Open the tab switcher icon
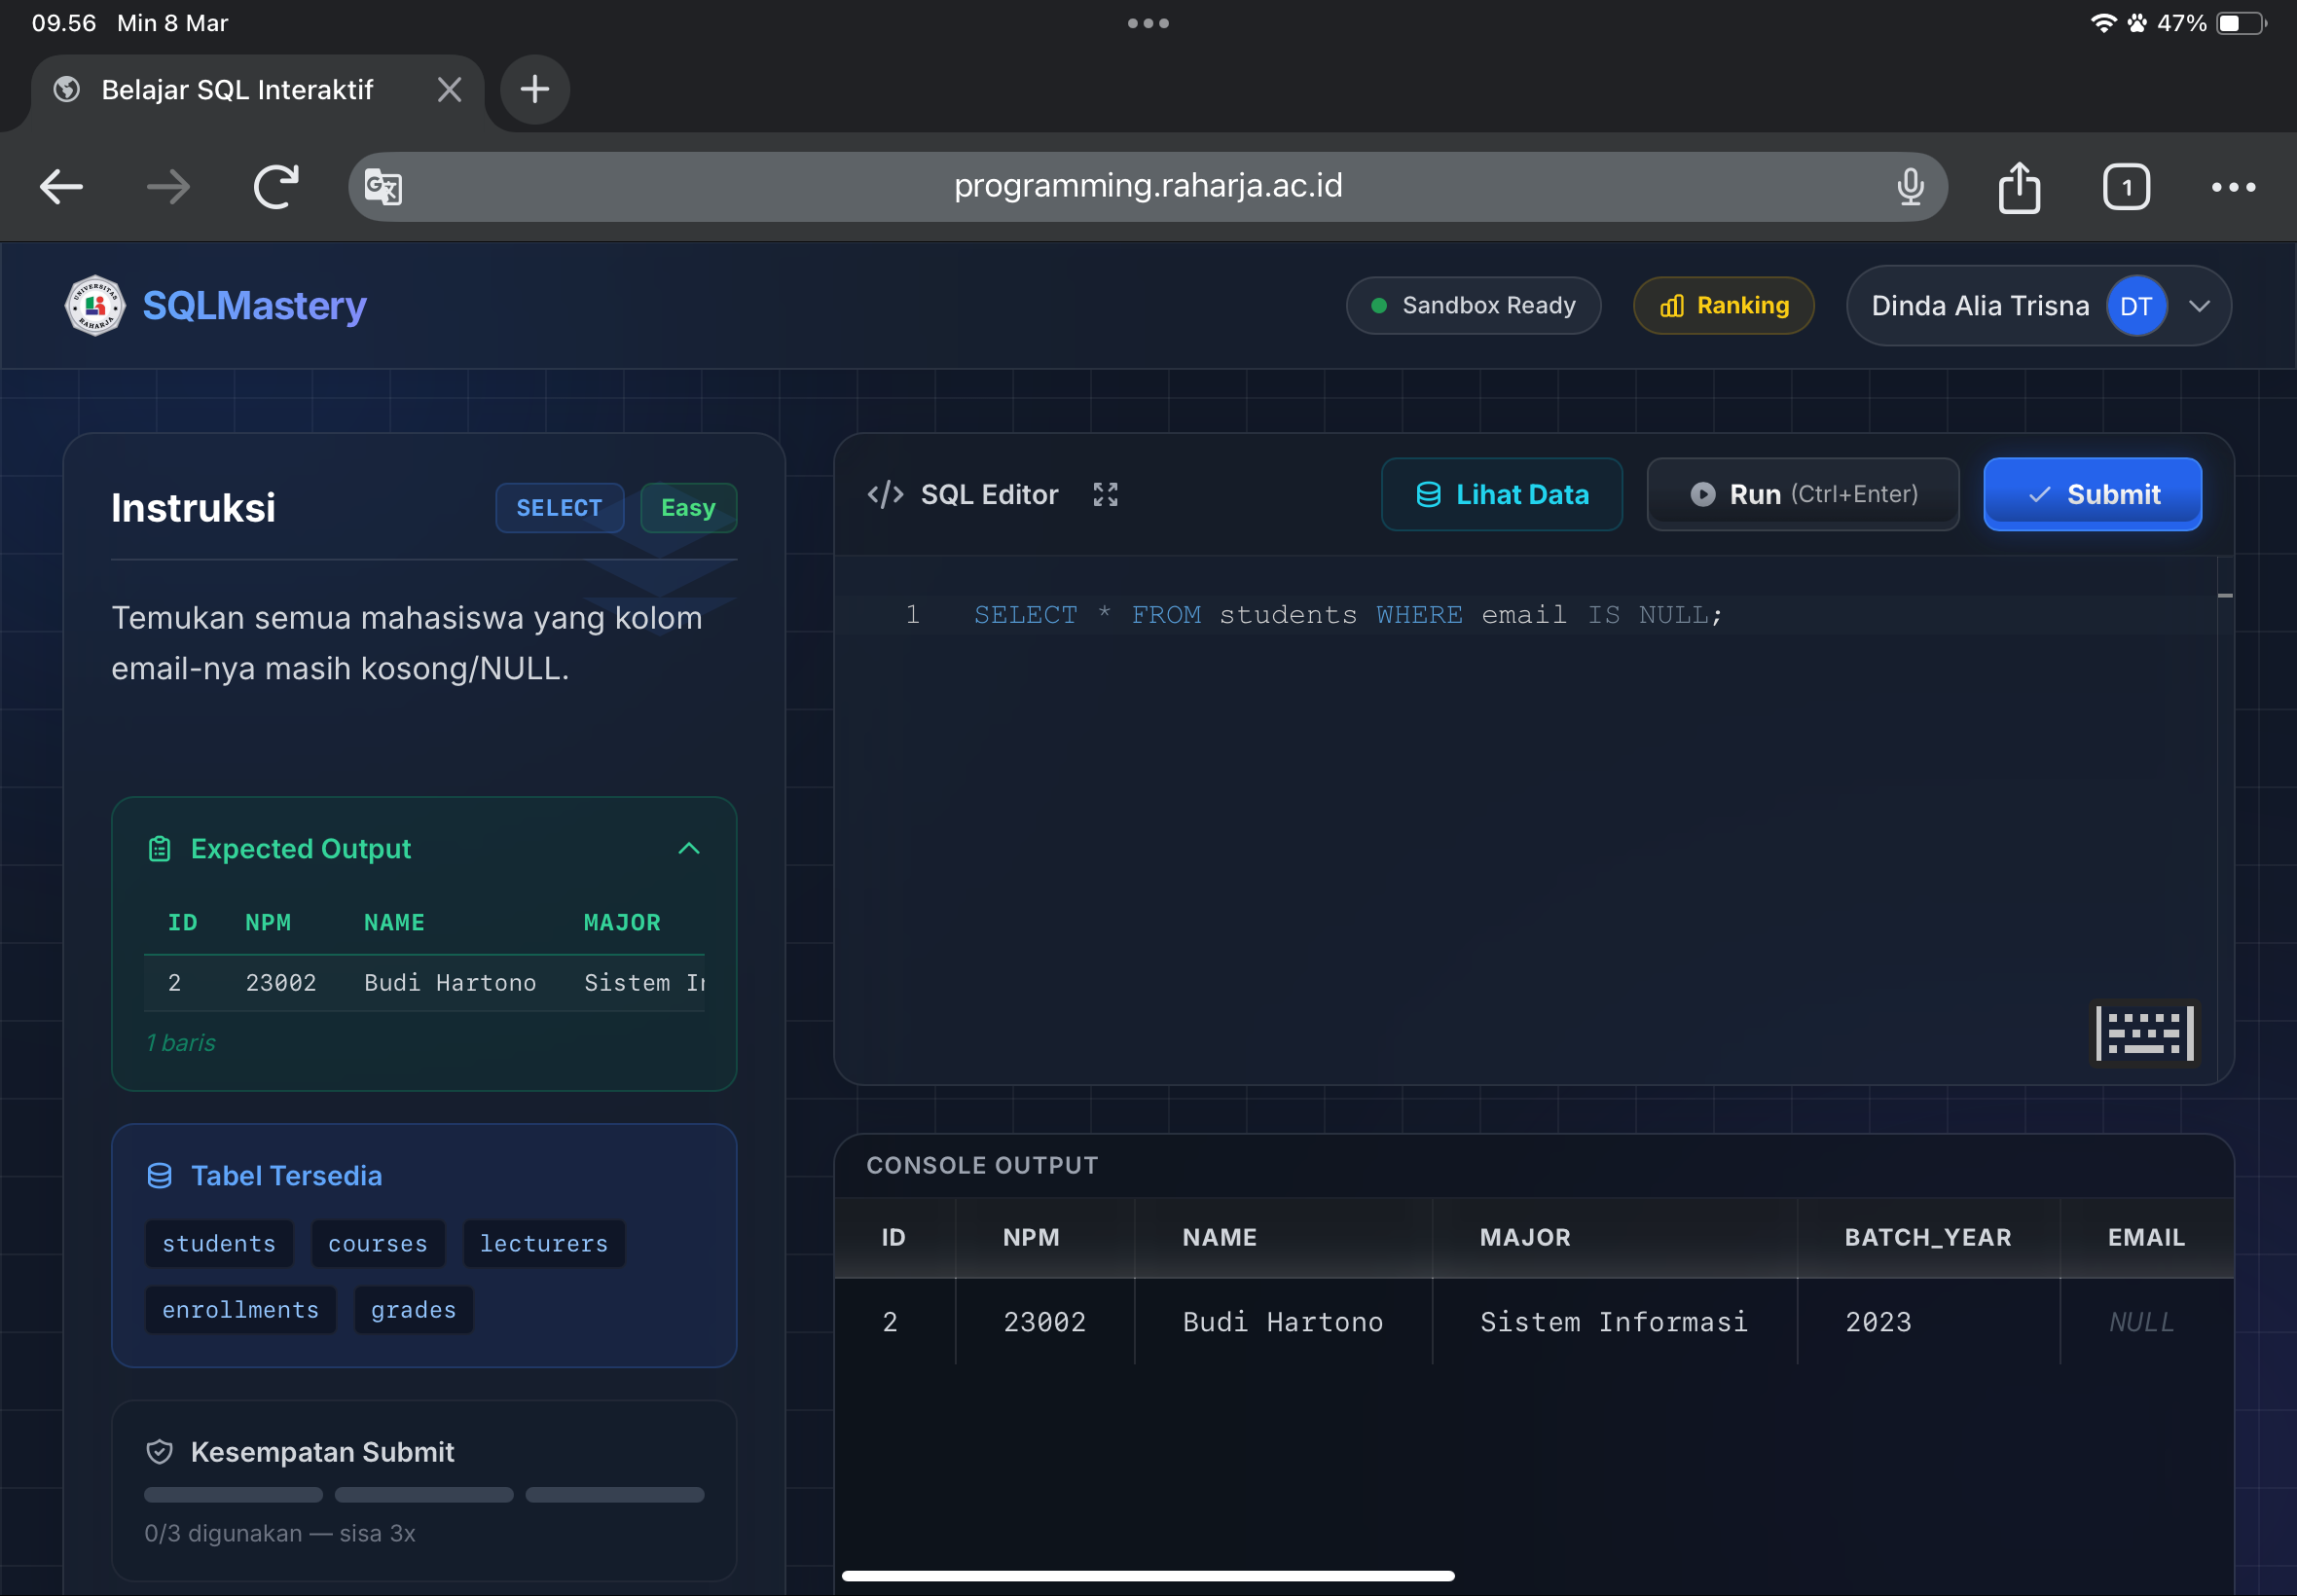This screenshot has width=2297, height=1596. [x=2126, y=187]
